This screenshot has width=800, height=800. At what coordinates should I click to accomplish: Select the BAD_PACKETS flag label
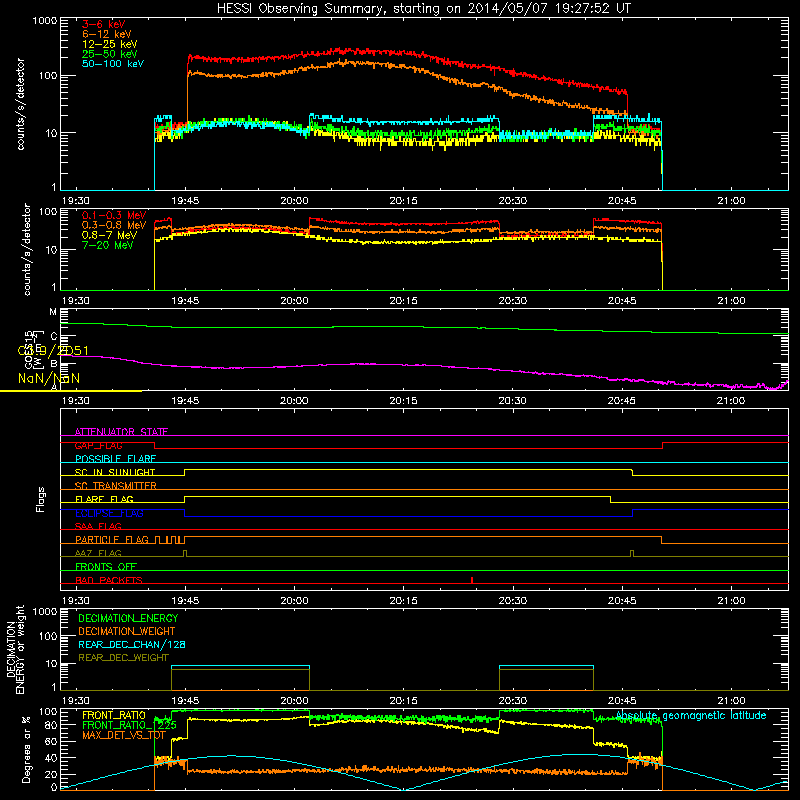[x=109, y=580]
